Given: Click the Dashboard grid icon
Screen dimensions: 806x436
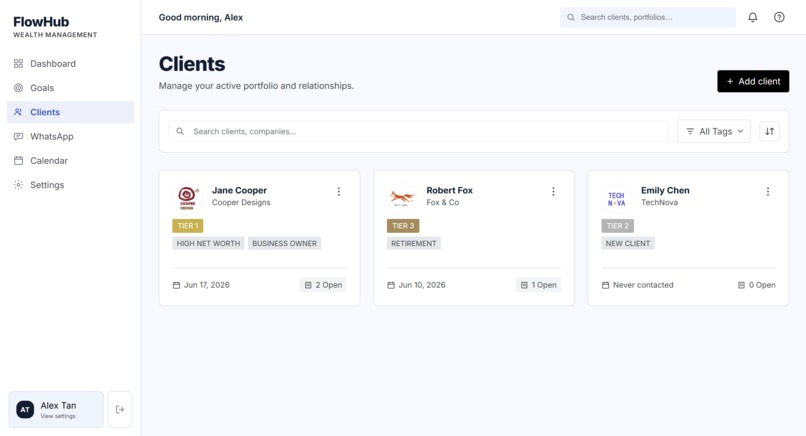Looking at the screenshot, I should (x=19, y=63).
